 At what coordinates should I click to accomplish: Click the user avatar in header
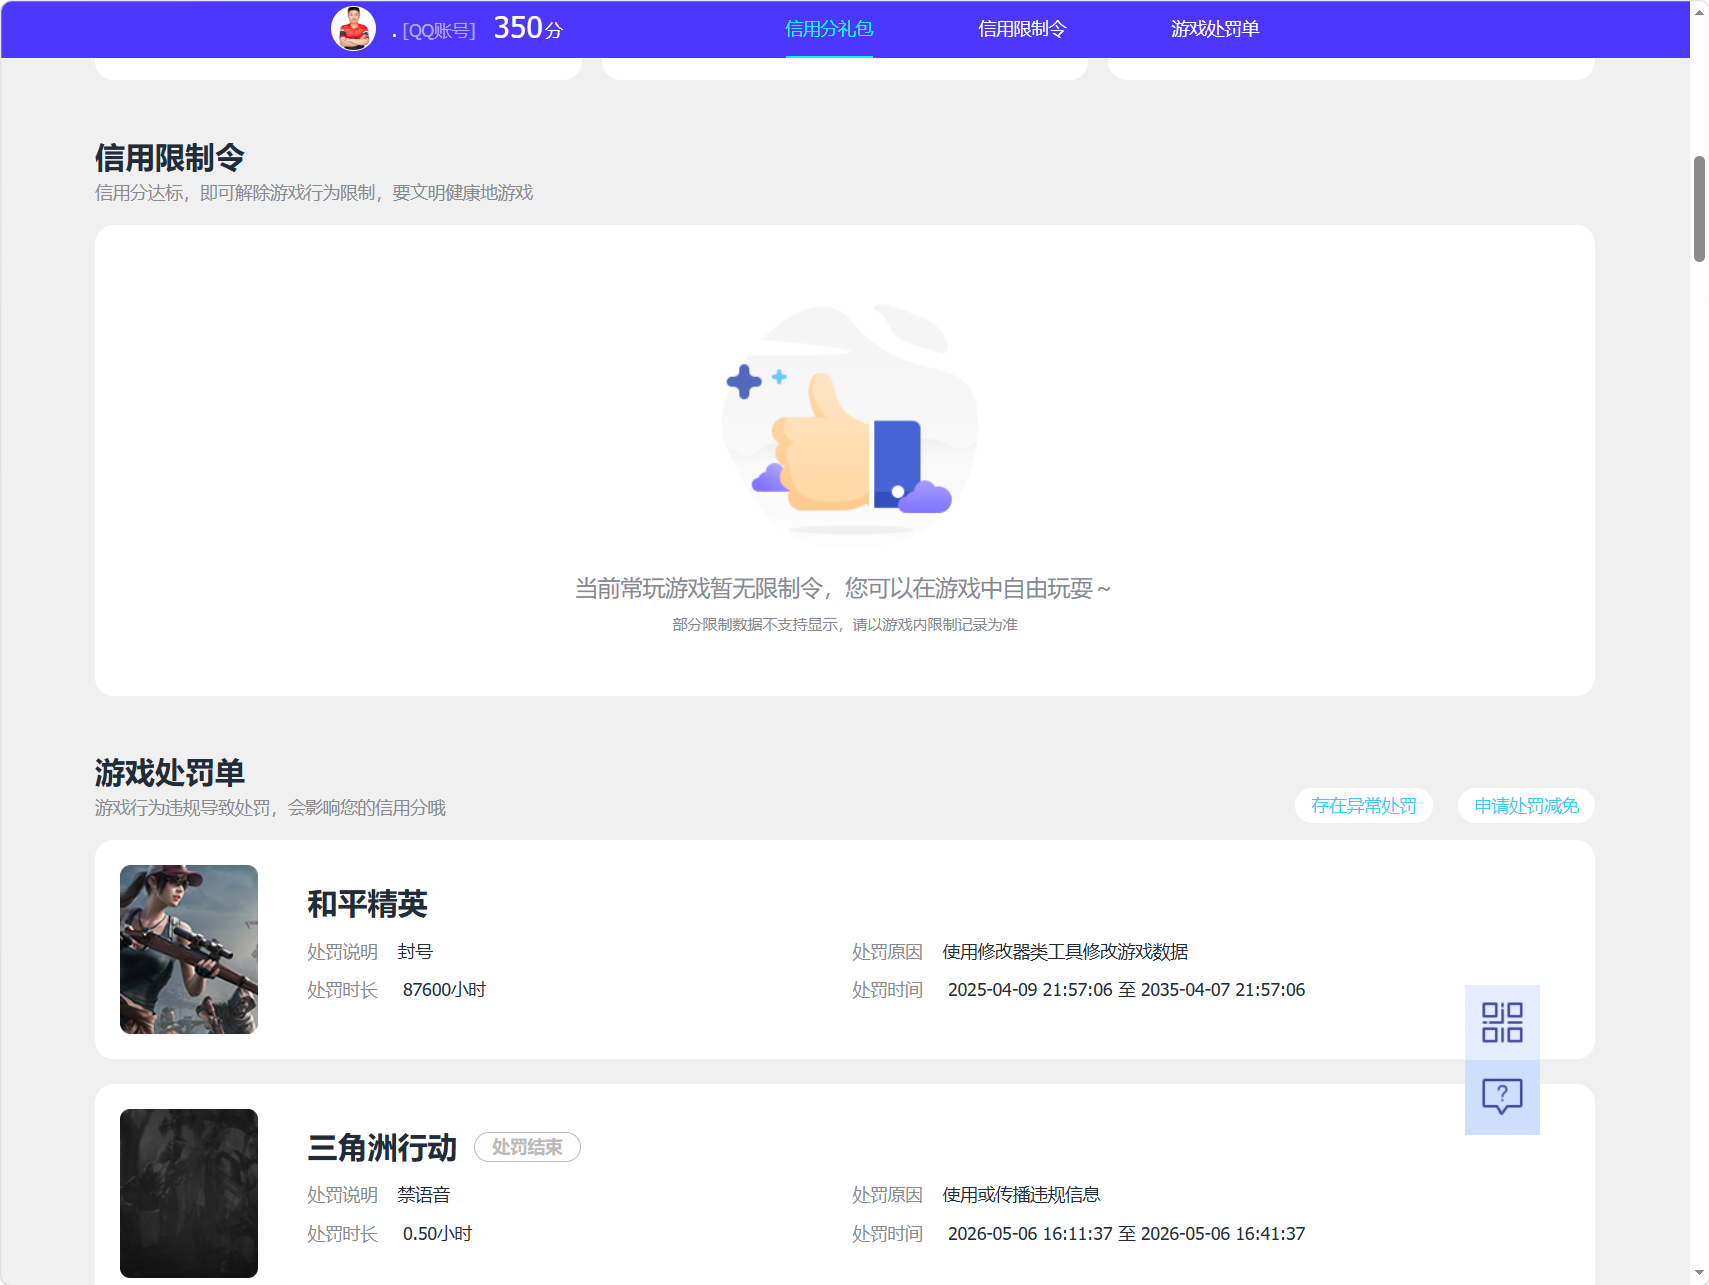(x=353, y=29)
